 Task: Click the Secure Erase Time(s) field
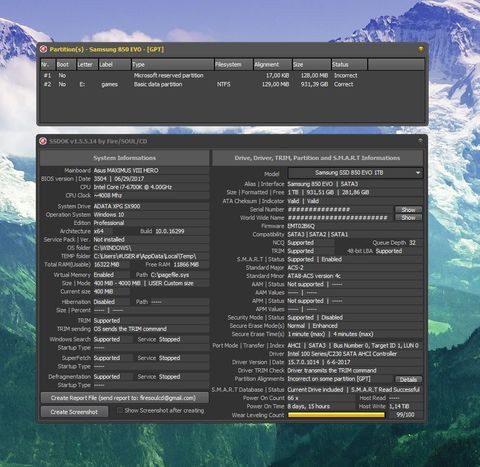pyautogui.click(x=355, y=334)
